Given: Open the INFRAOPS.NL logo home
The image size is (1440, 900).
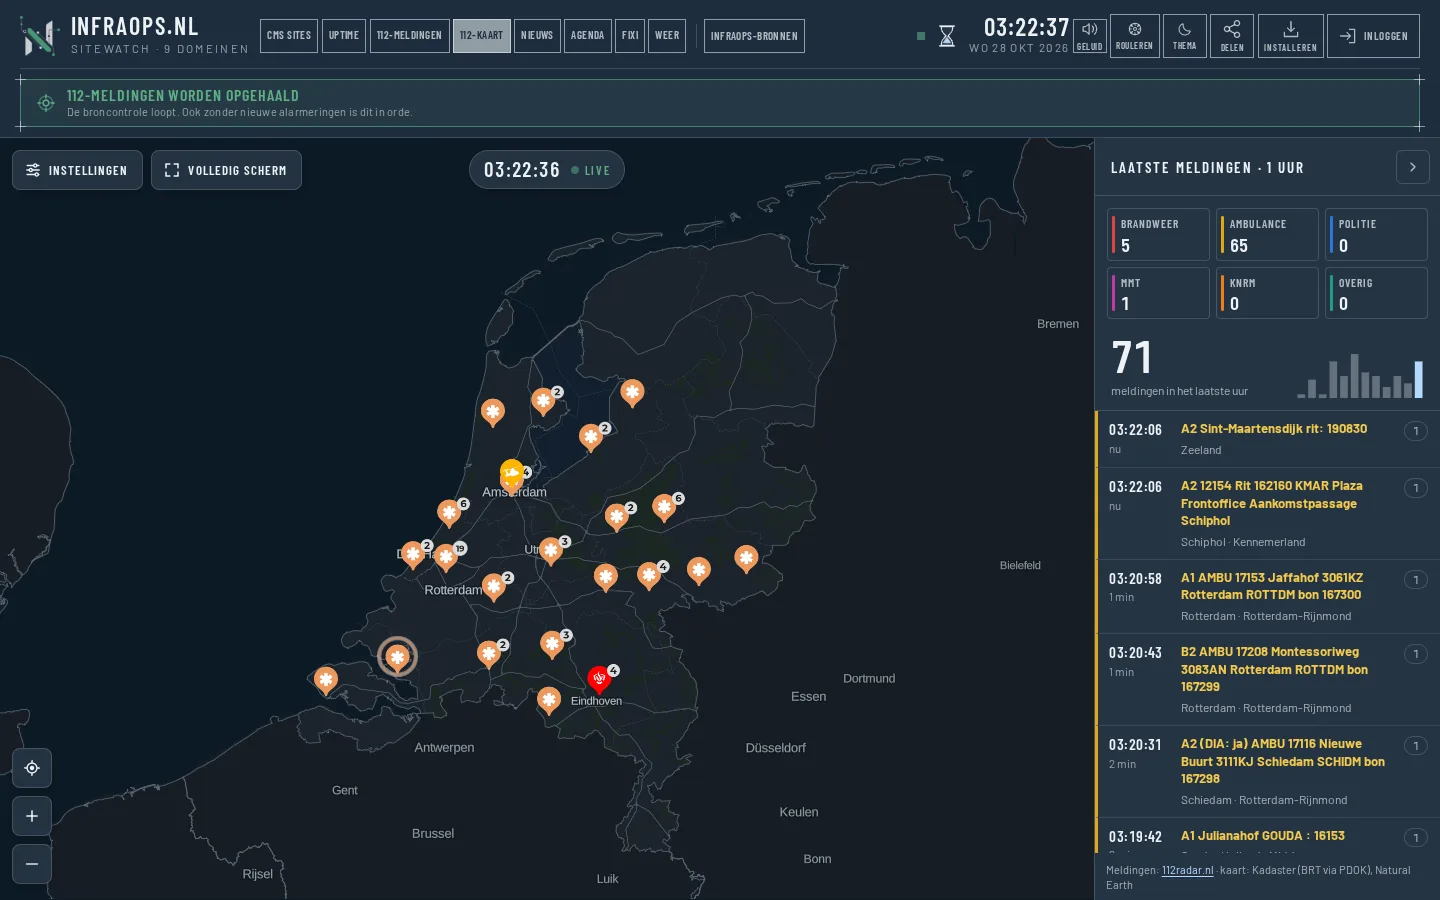Looking at the screenshot, I should [134, 35].
